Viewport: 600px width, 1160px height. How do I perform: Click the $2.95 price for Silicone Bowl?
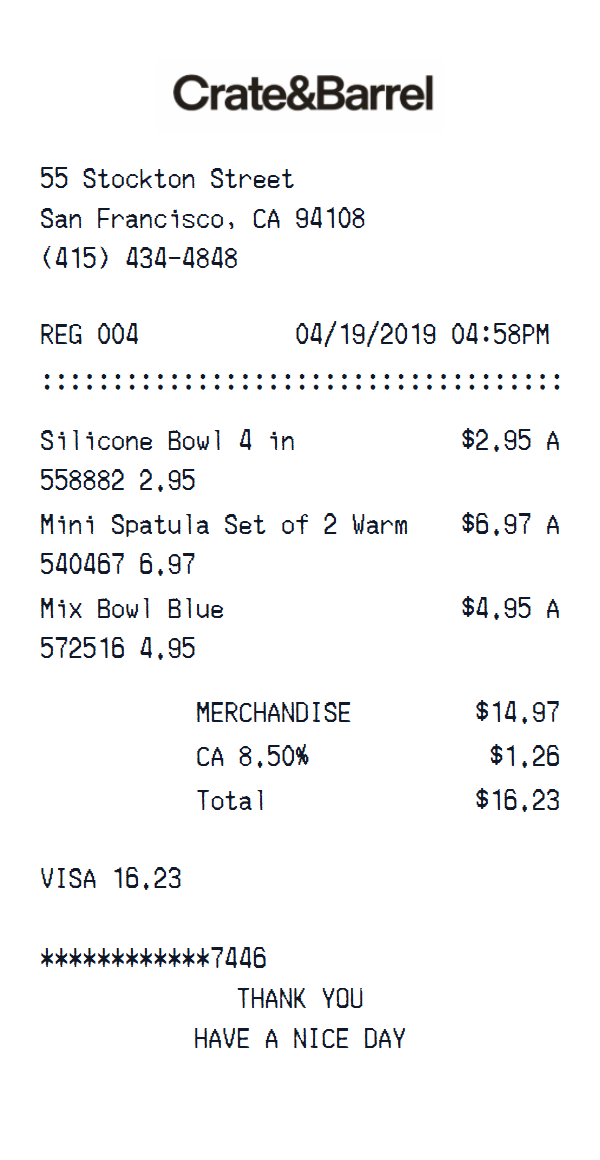pyautogui.click(x=496, y=441)
